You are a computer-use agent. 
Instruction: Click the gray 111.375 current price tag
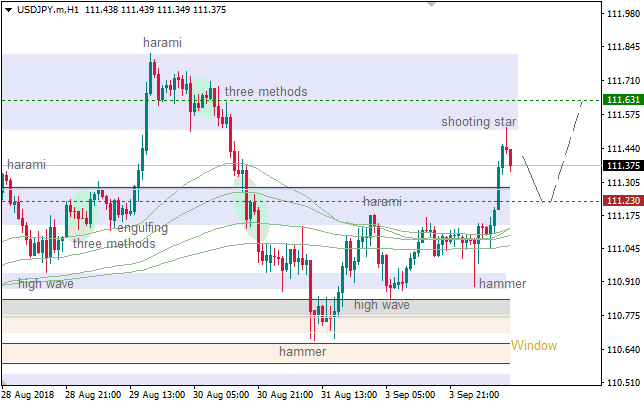623,166
